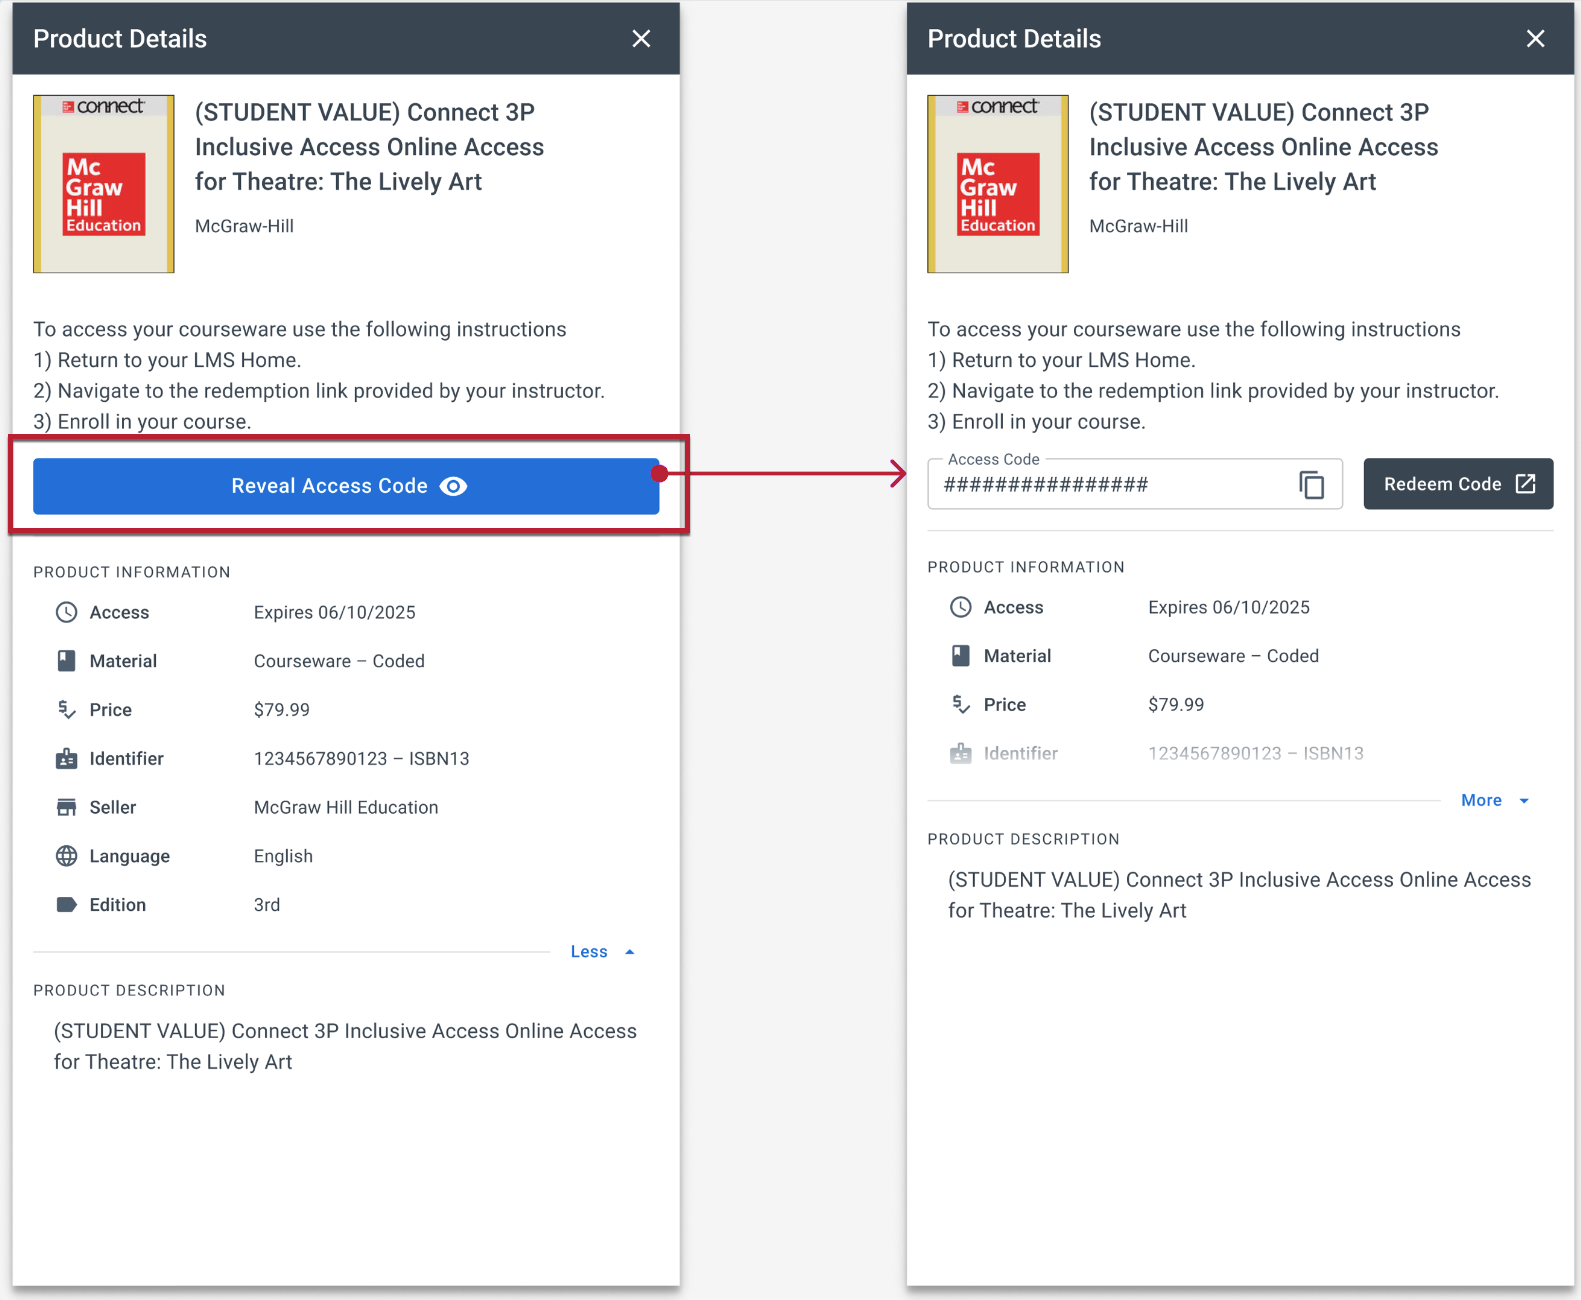Click the Language globe icon
This screenshot has width=1581, height=1300.
(x=66, y=856)
